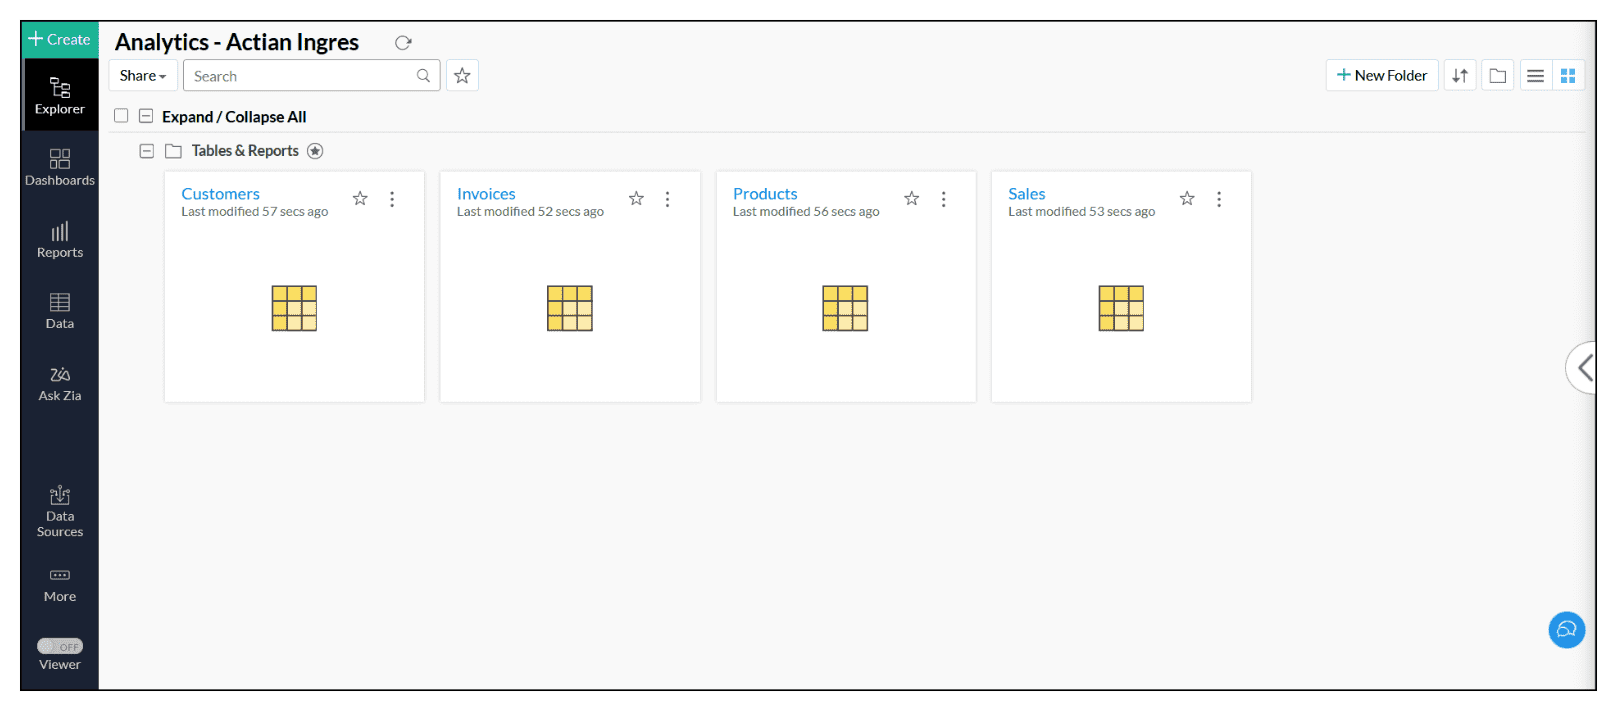Open Data Sources in sidebar
This screenshot has height=711, width=1617.
click(x=60, y=512)
